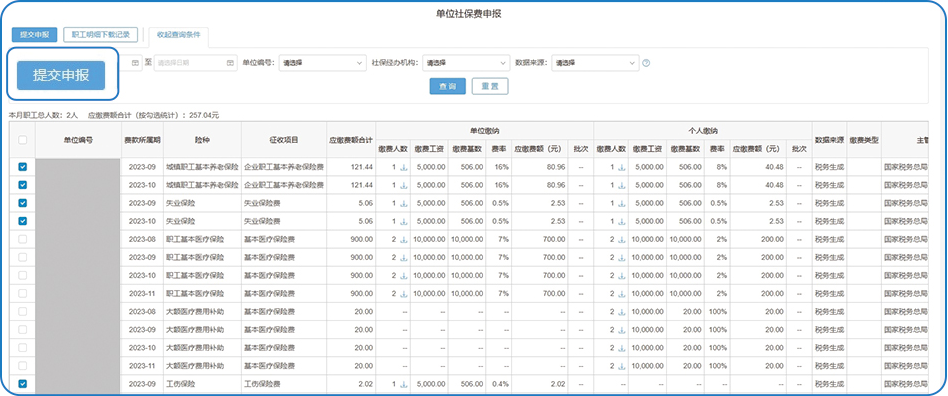Image resolution: width=948 pixels, height=396 pixels.
Task: Uncheck the 2023-10 城镇职工基本养老保险 row checkbox
Action: tap(23, 186)
